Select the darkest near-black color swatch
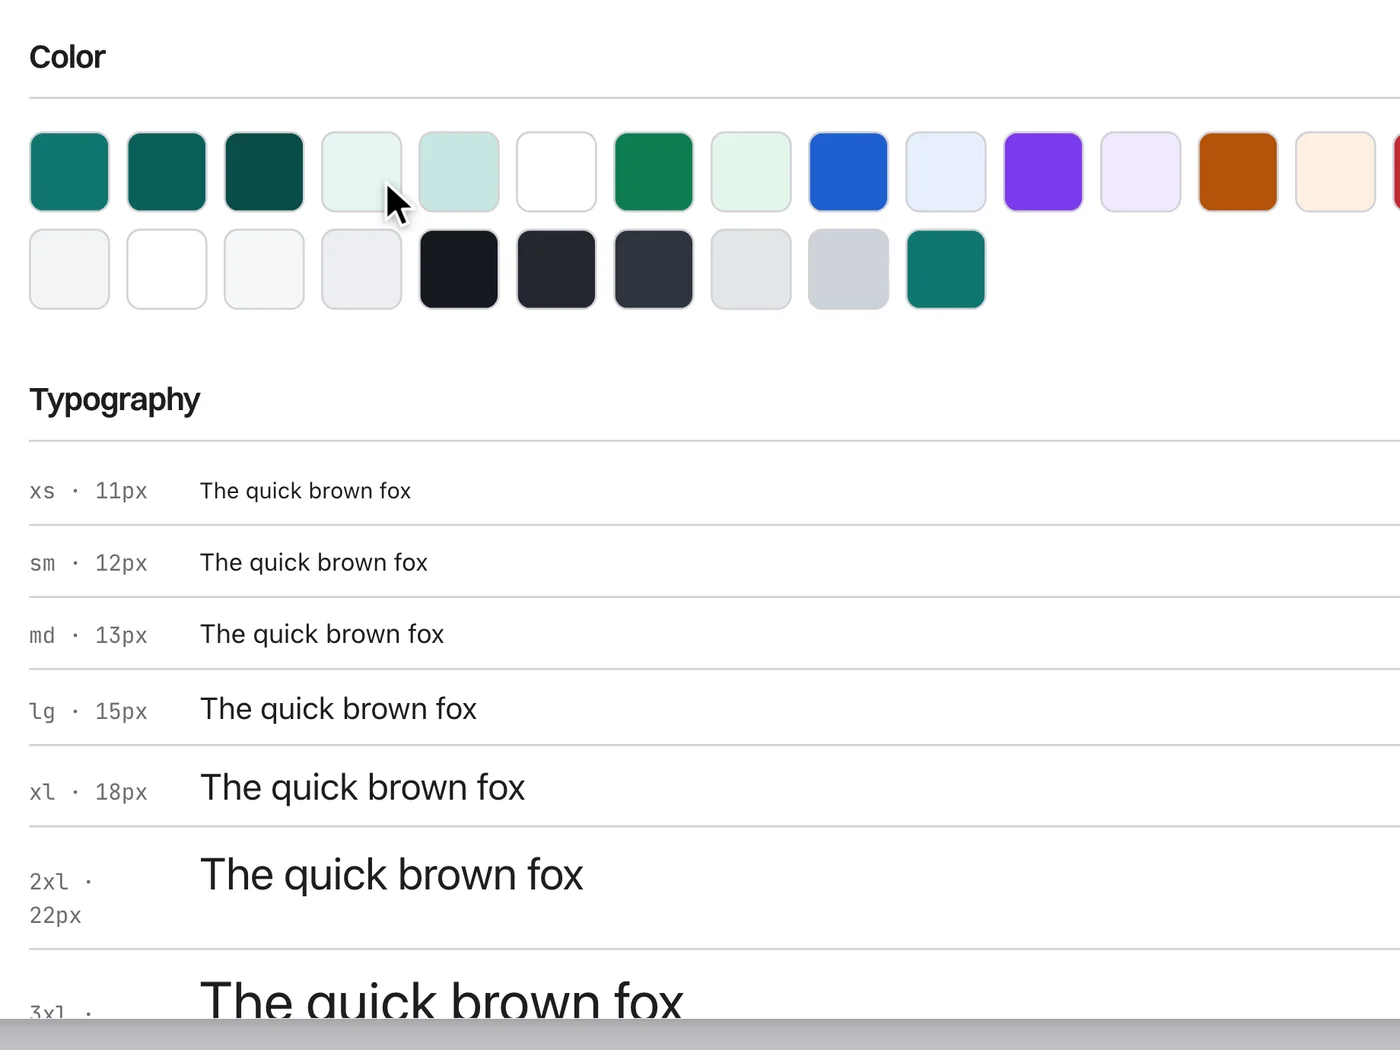Viewport: 1400px width, 1050px height. [x=459, y=269]
